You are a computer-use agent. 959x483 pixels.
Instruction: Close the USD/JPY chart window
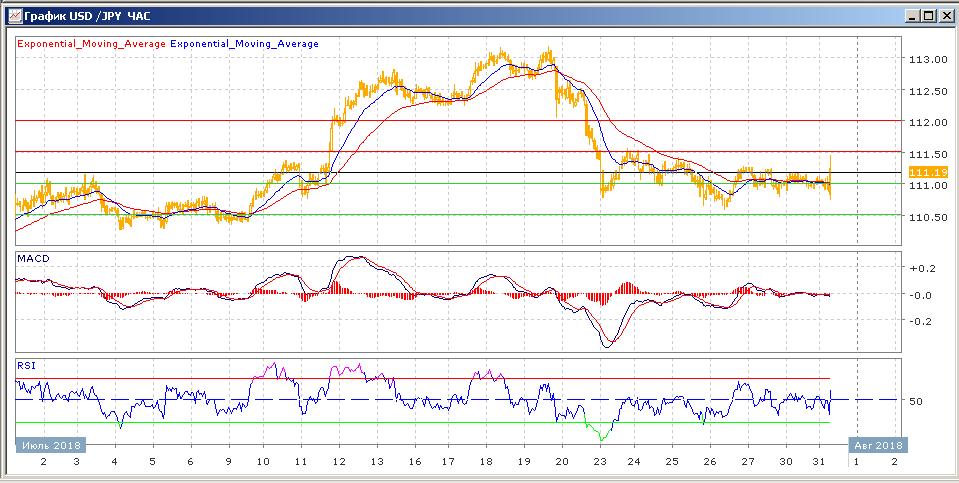945,16
